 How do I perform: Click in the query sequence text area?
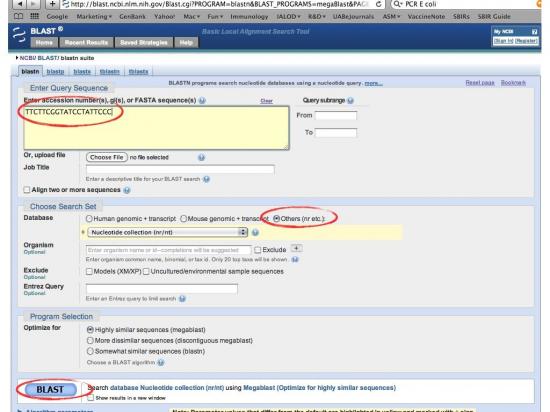156,128
